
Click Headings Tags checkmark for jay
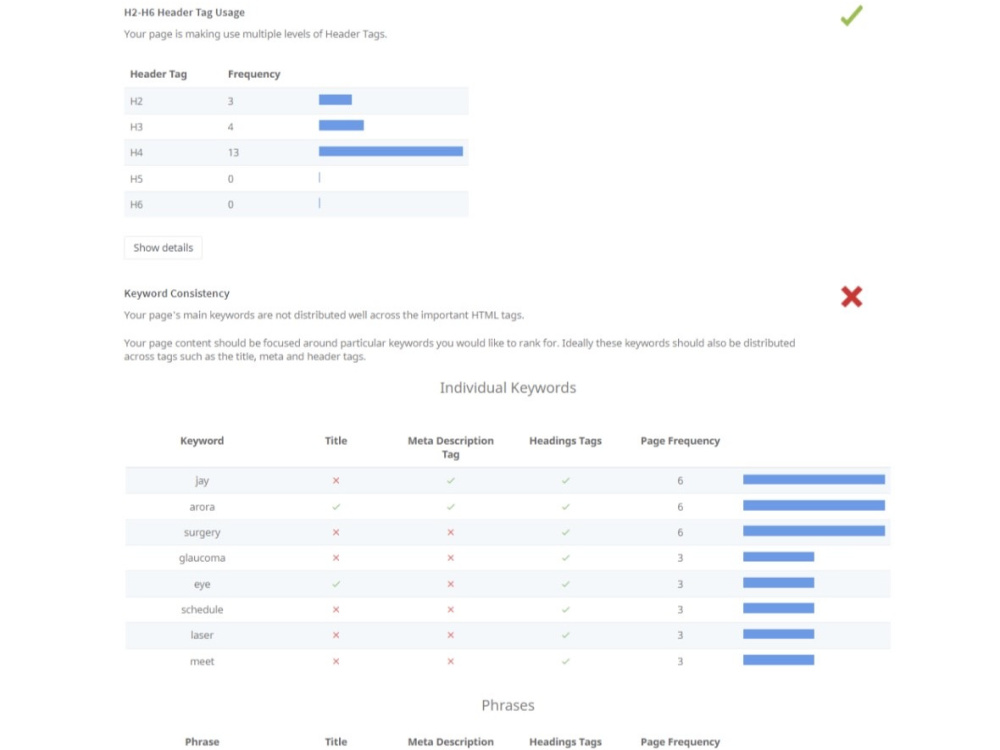click(x=566, y=480)
